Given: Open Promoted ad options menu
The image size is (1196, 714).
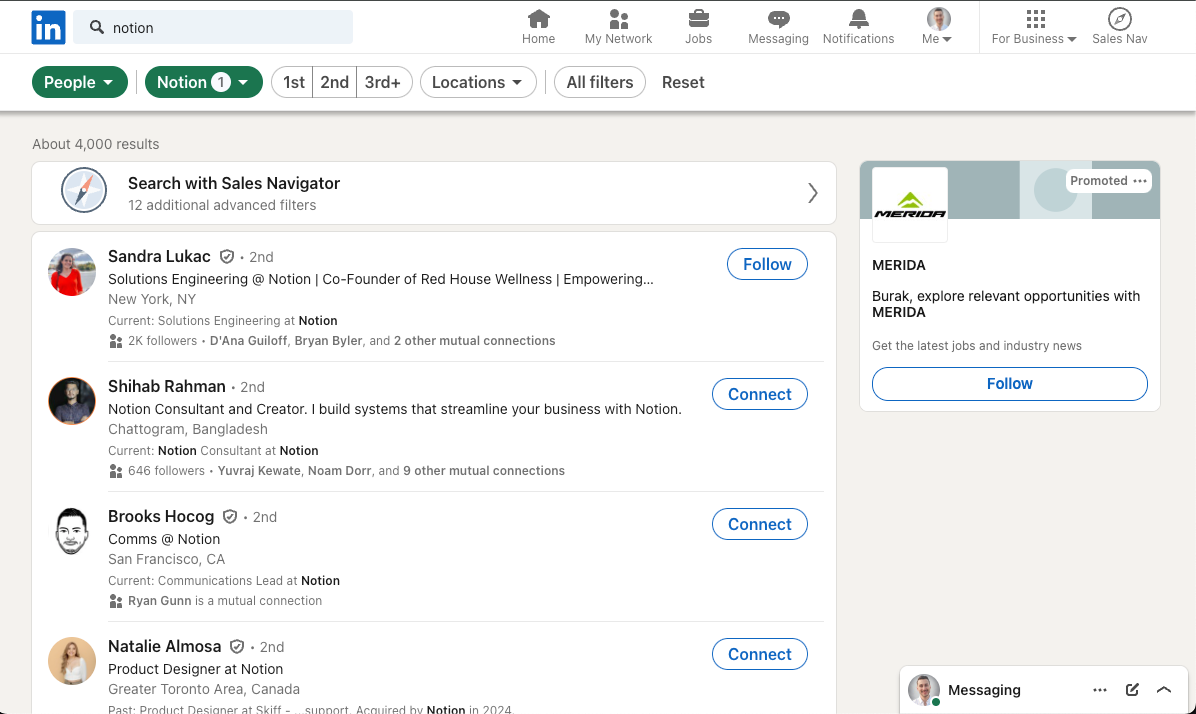Looking at the screenshot, I should (1140, 181).
